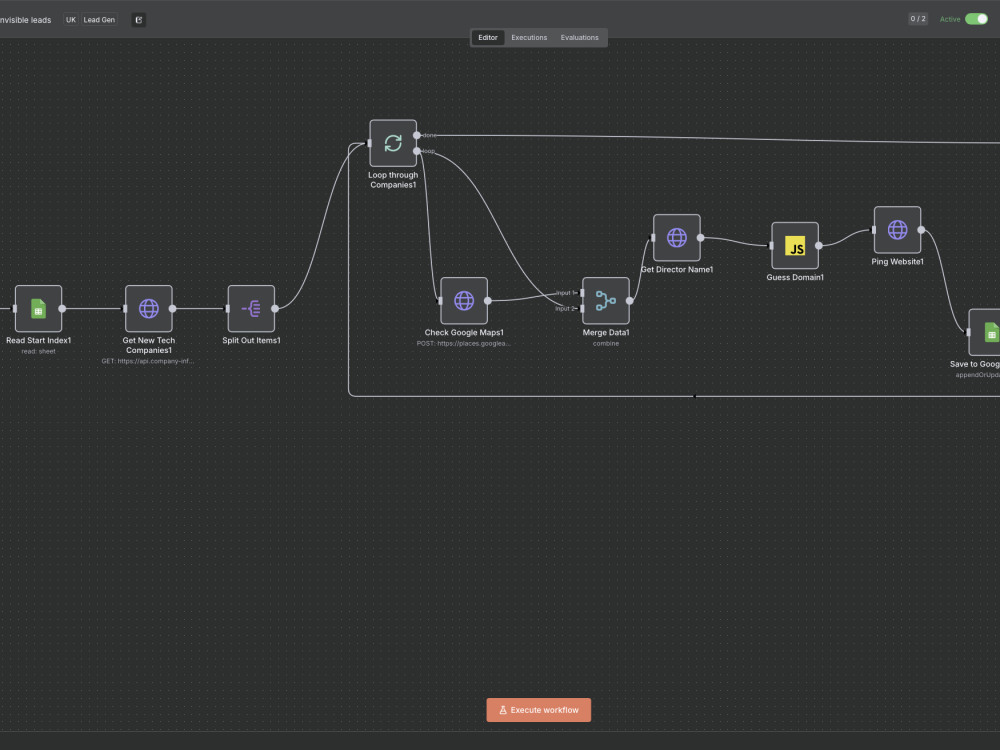The height and width of the screenshot is (750, 1000).
Task: Click the 'POST: https://places.googlea...' subtitle
Action: [x=464, y=344]
